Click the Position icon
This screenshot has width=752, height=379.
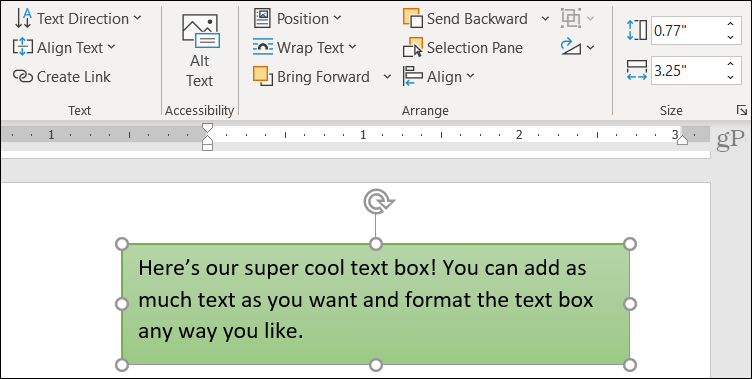(262, 18)
